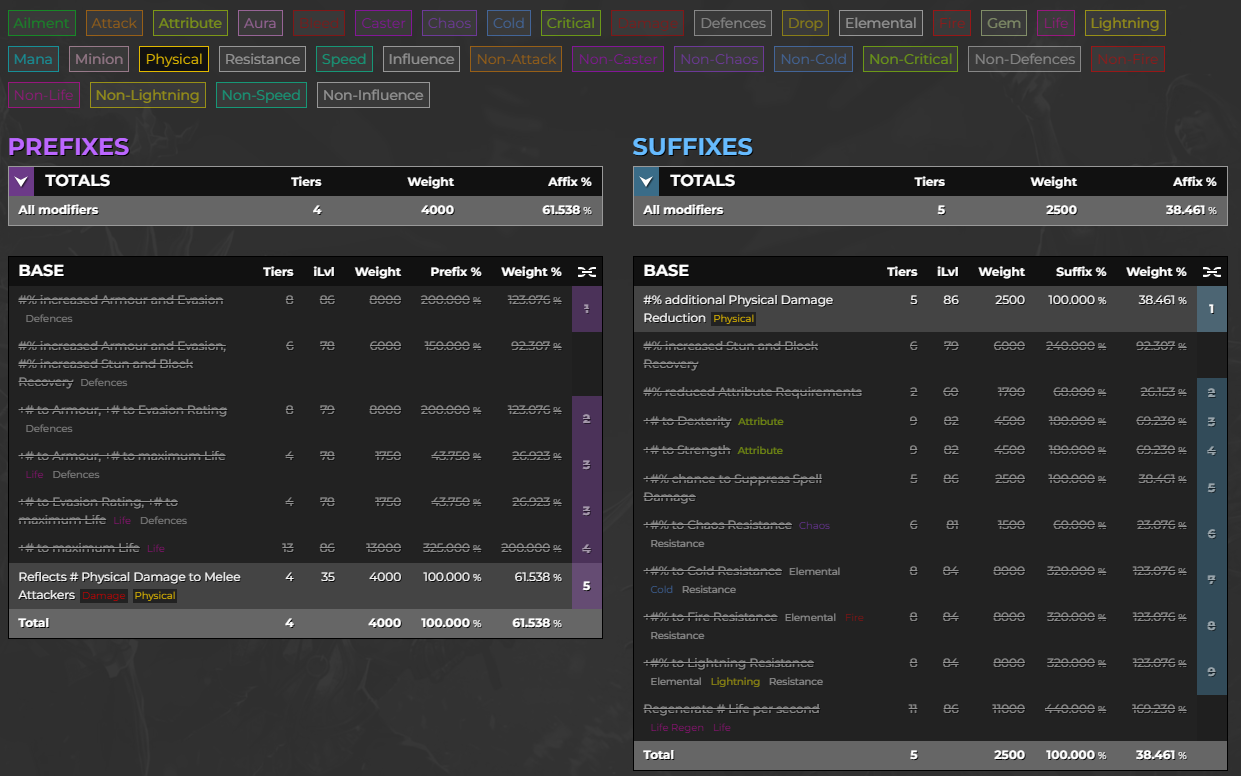Disable the Physical filter beside Minion
The height and width of the screenshot is (776, 1241).
point(174,59)
